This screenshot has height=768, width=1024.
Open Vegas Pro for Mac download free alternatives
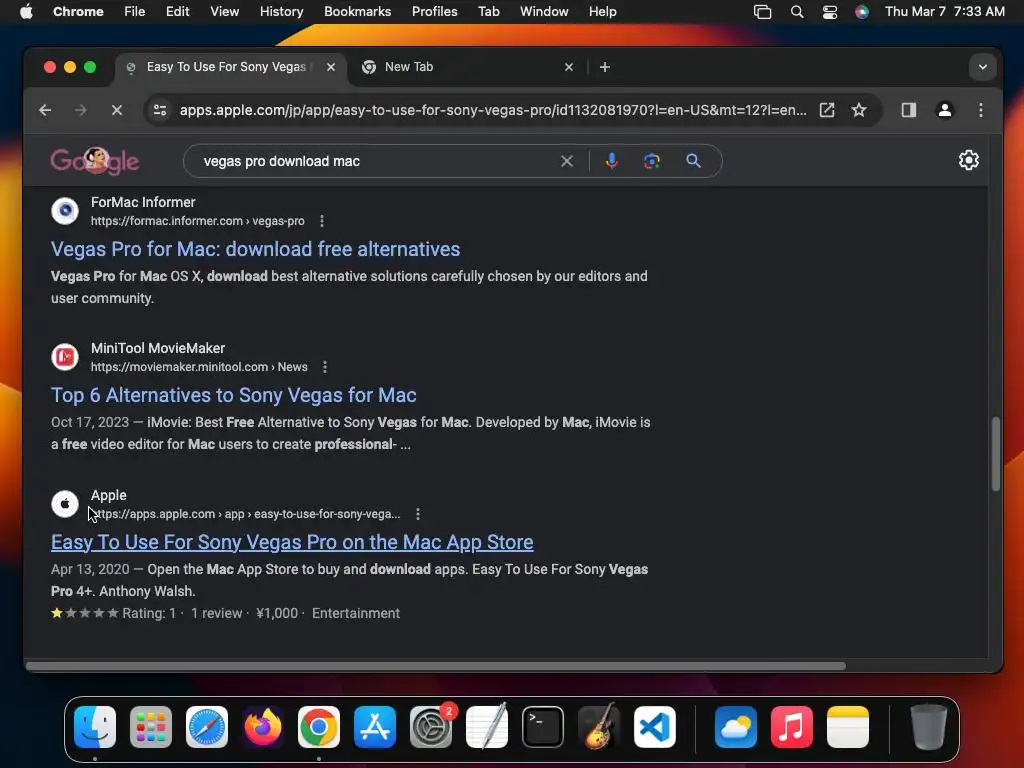tap(255, 249)
